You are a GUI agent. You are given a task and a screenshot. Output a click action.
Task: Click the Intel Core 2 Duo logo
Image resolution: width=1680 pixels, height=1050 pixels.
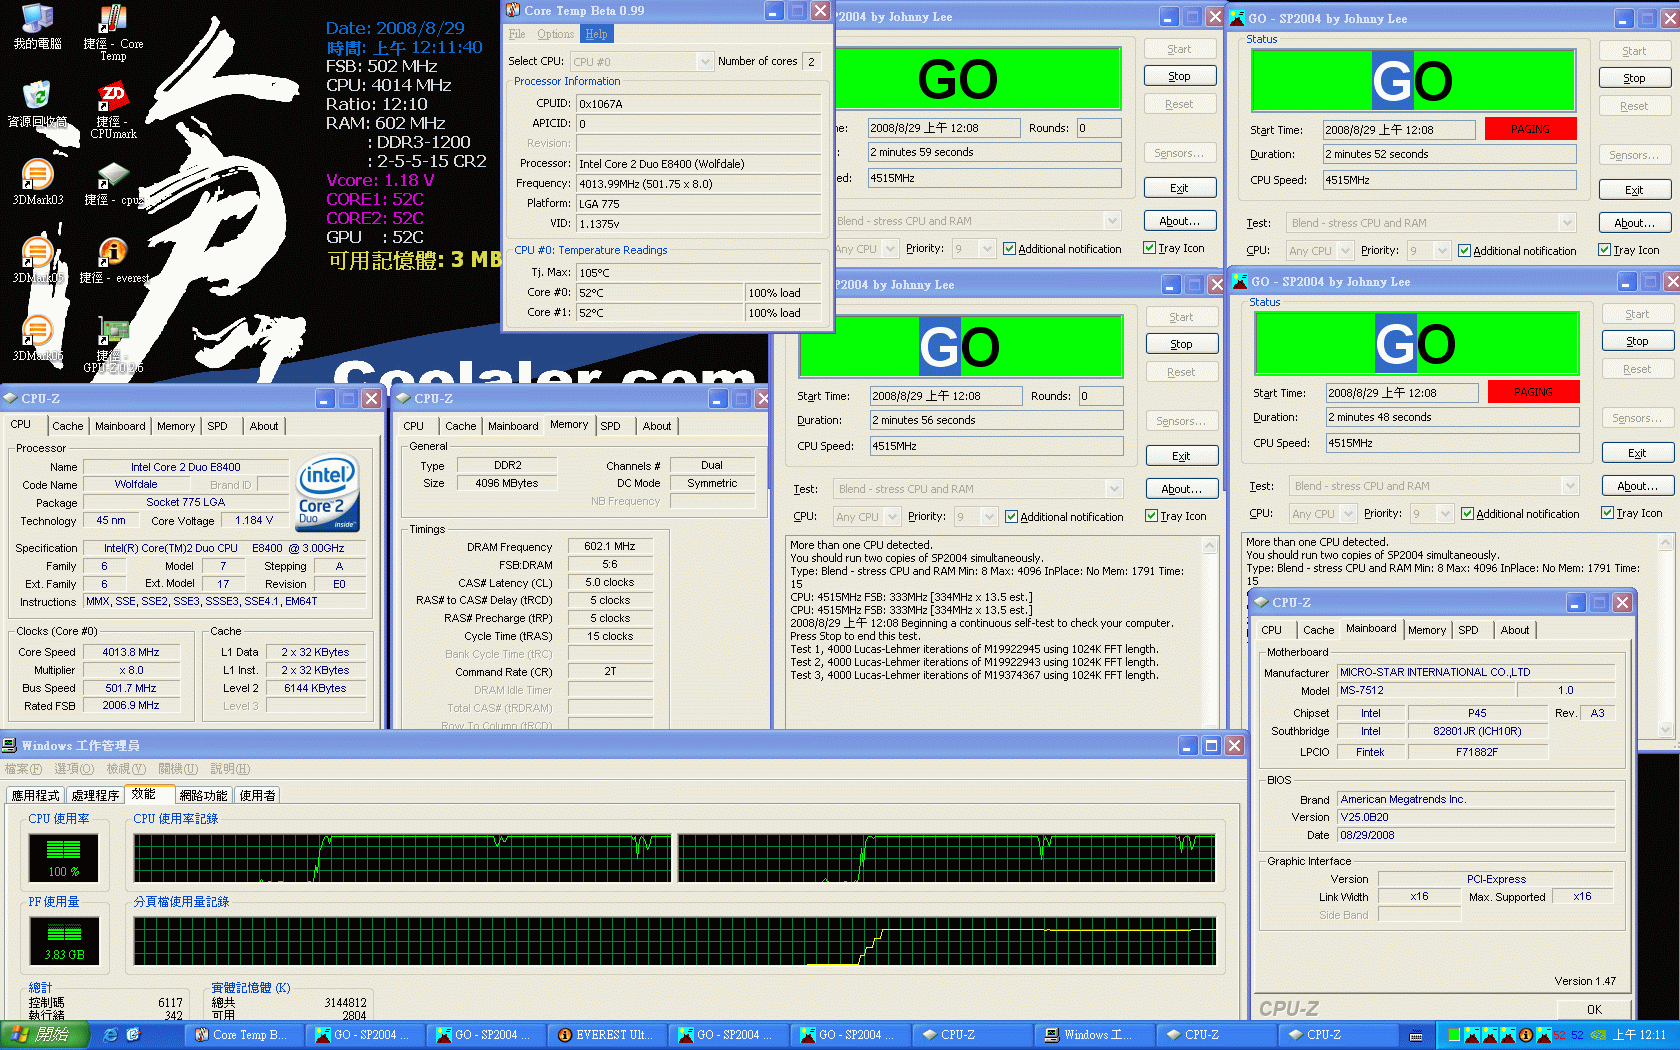(328, 494)
